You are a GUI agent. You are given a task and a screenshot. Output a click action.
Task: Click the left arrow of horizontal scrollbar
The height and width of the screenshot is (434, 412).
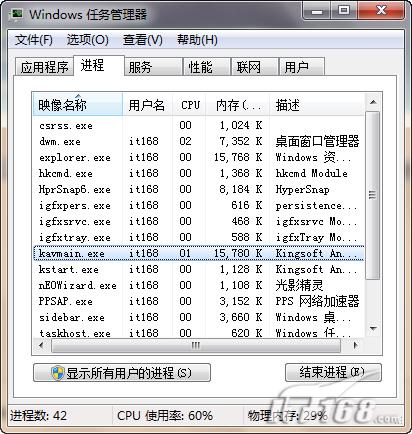[x=42, y=345]
